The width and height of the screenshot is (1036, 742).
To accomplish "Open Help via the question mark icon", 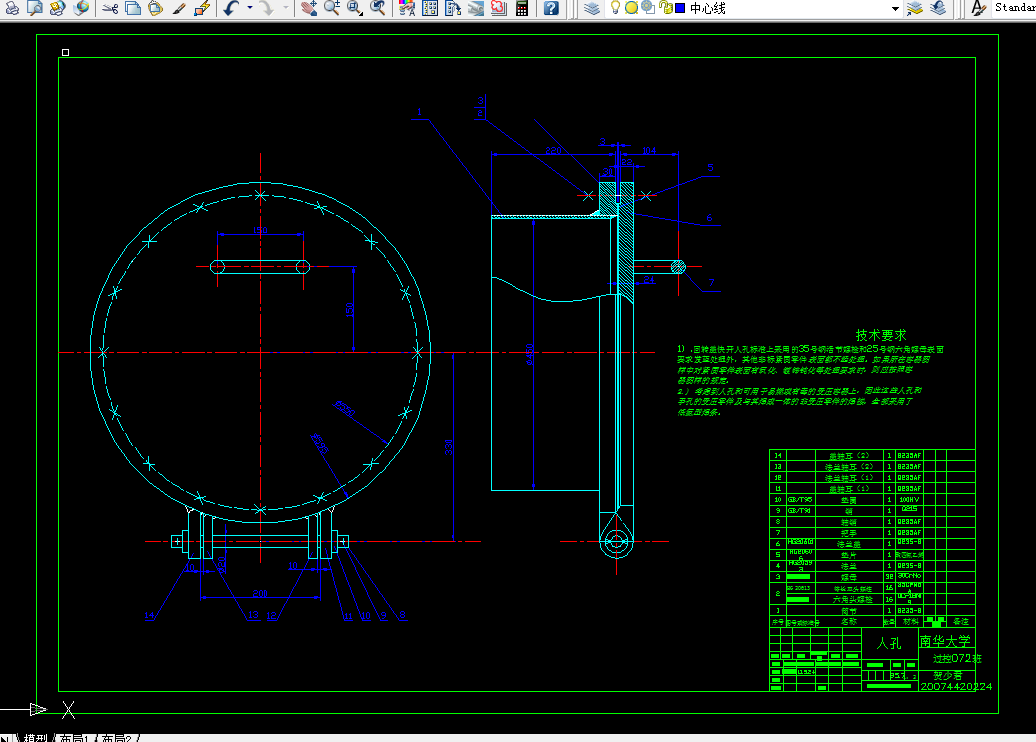I will click(x=551, y=8).
